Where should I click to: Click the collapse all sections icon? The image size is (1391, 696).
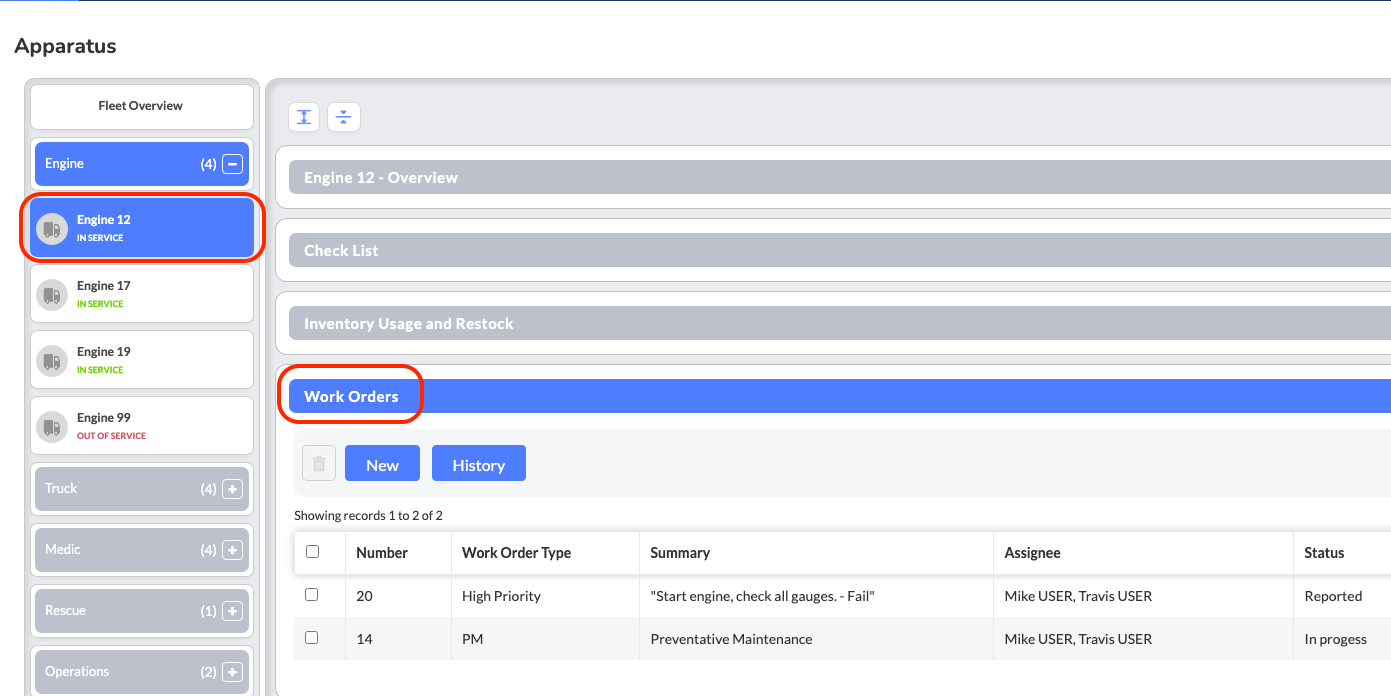343,117
